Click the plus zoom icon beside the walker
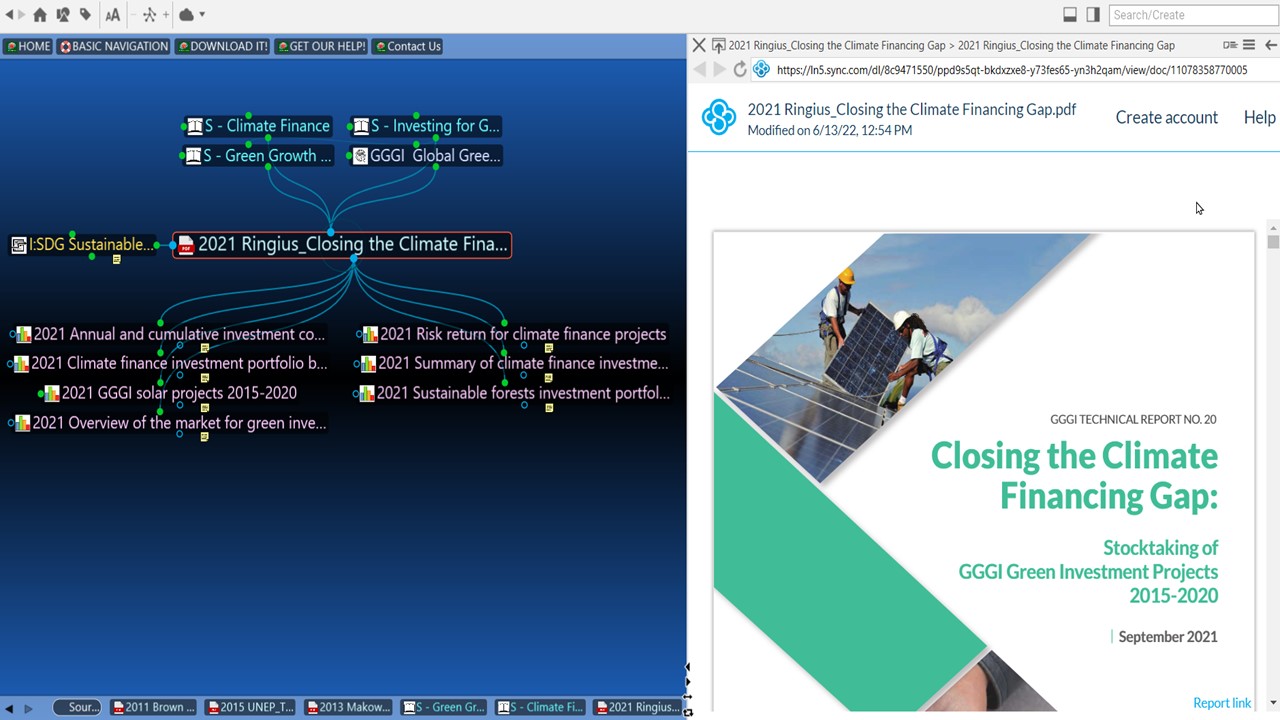 (166, 15)
